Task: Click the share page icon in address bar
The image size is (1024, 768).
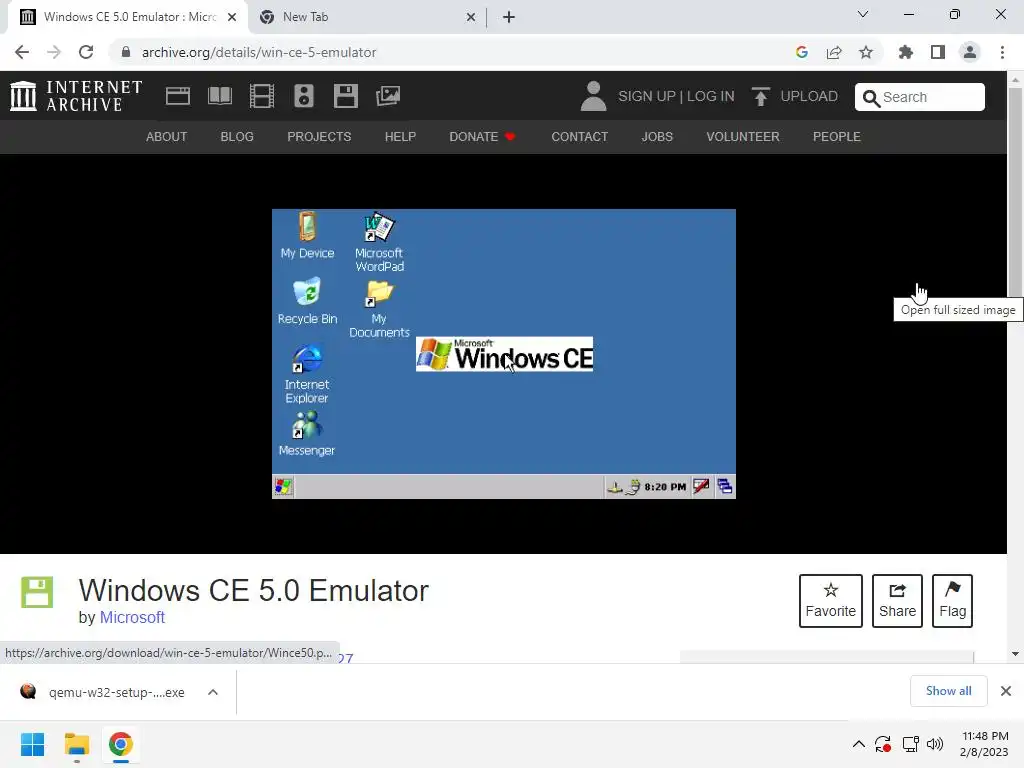Action: pos(834,52)
